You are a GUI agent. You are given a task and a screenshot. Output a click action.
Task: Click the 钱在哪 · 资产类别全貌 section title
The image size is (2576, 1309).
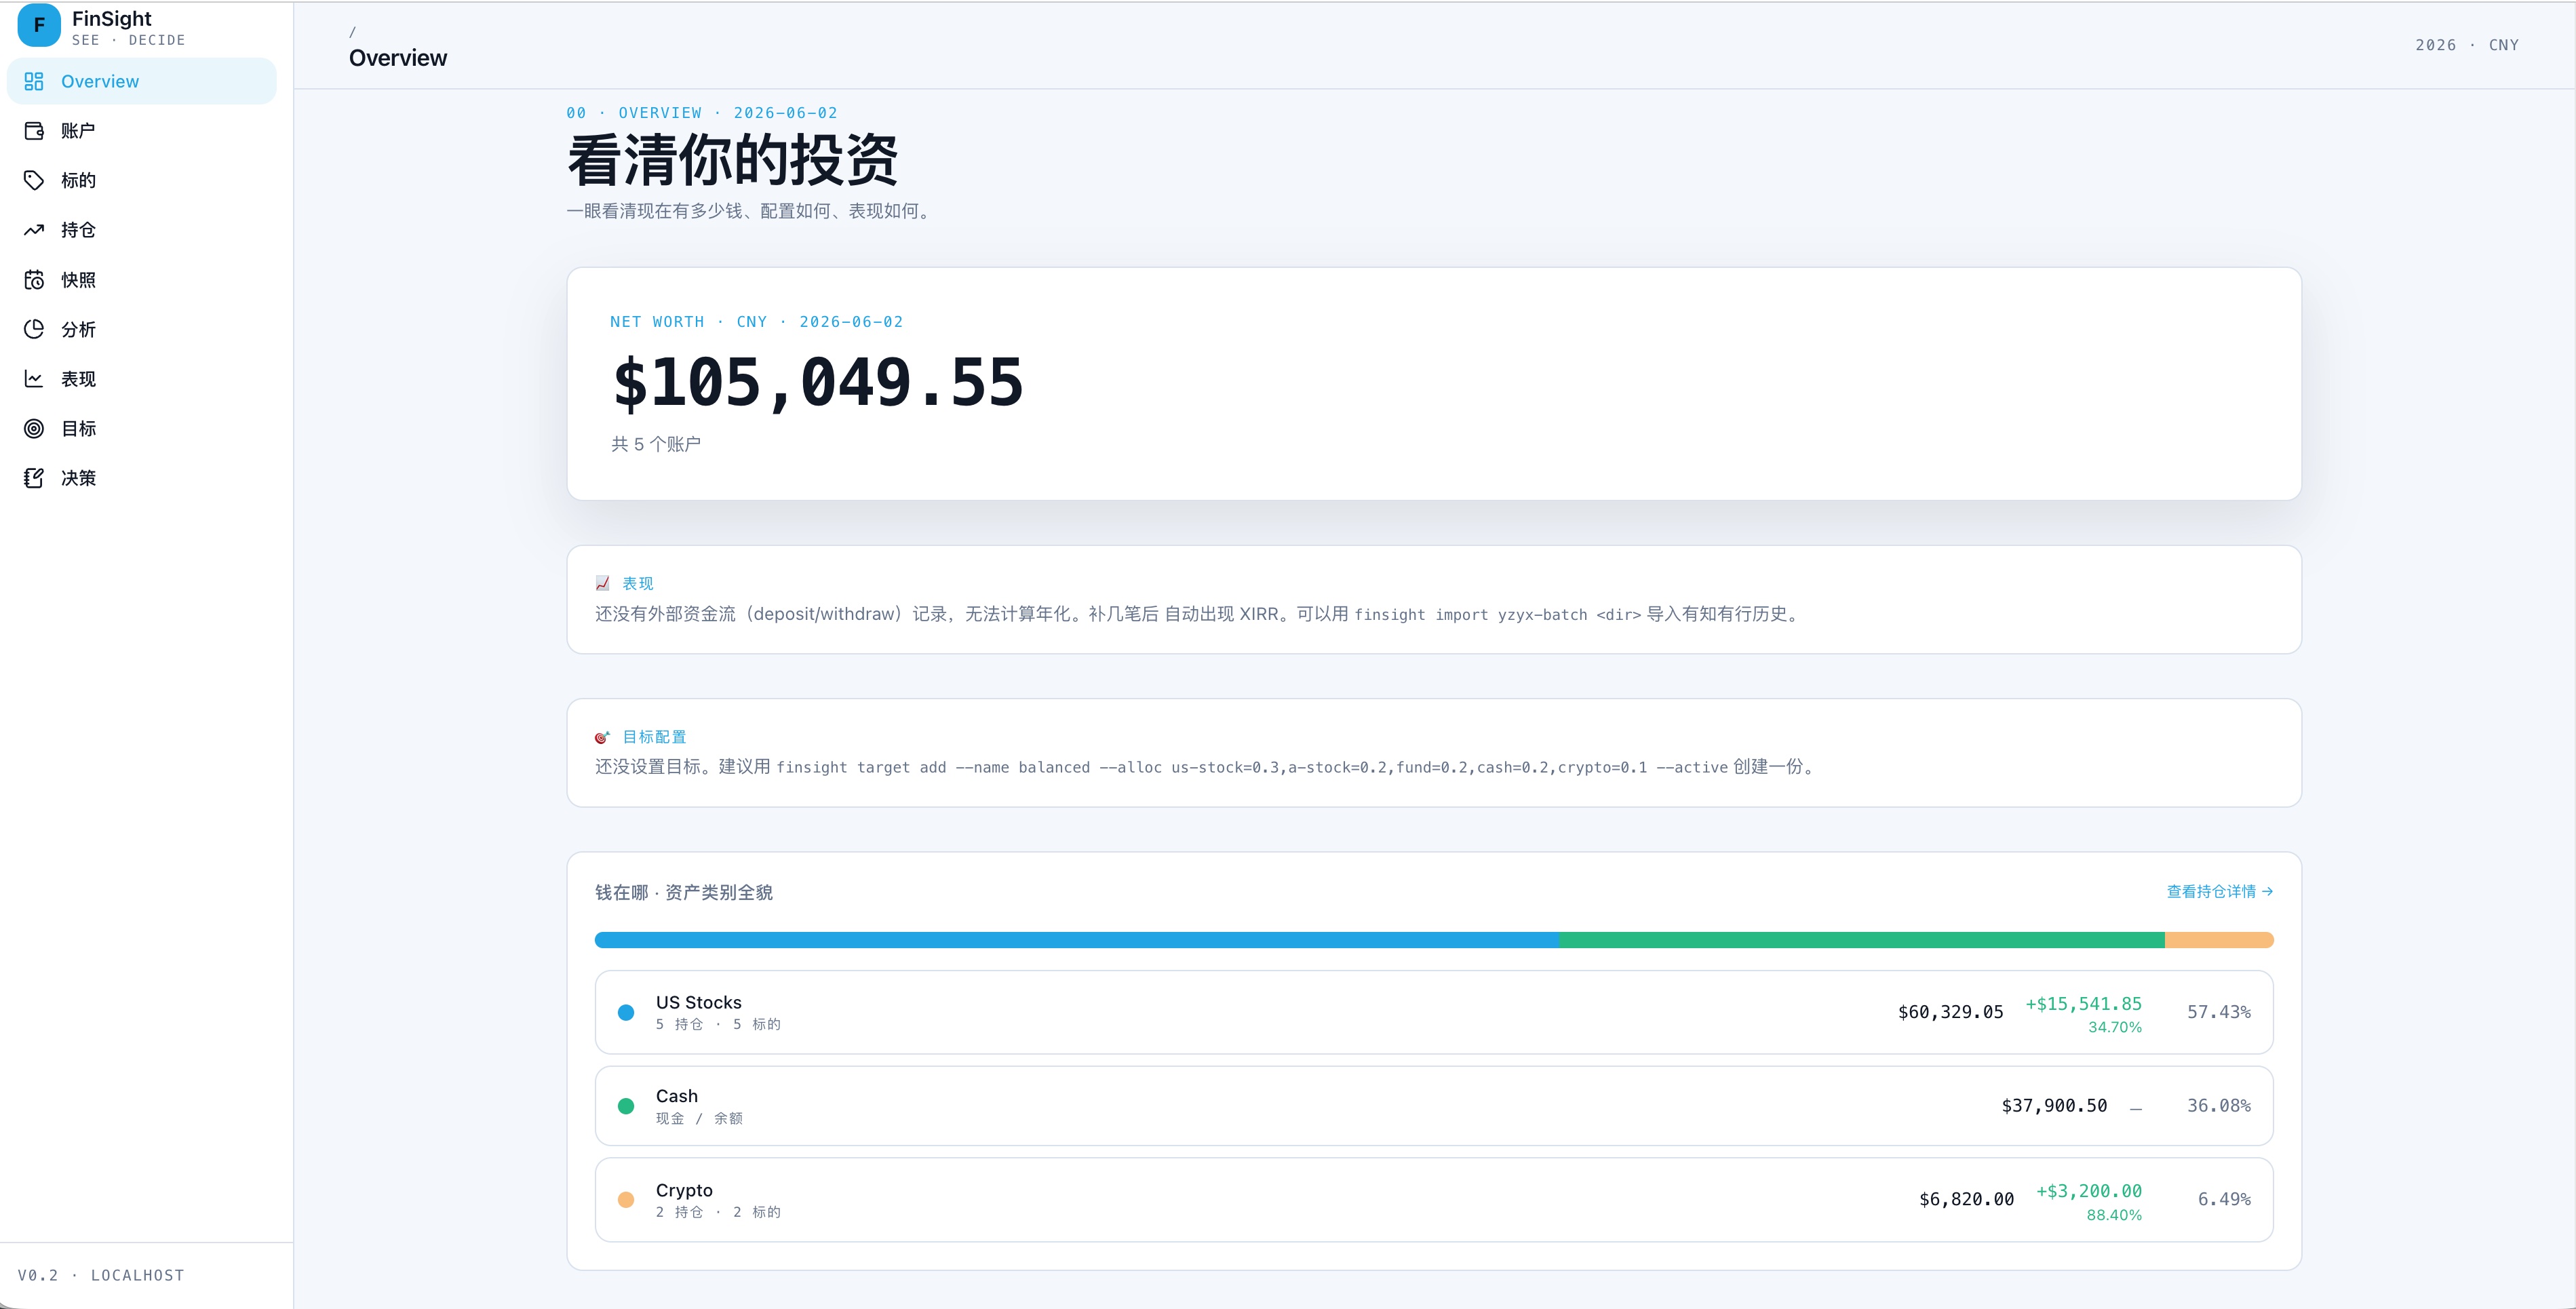click(x=684, y=892)
